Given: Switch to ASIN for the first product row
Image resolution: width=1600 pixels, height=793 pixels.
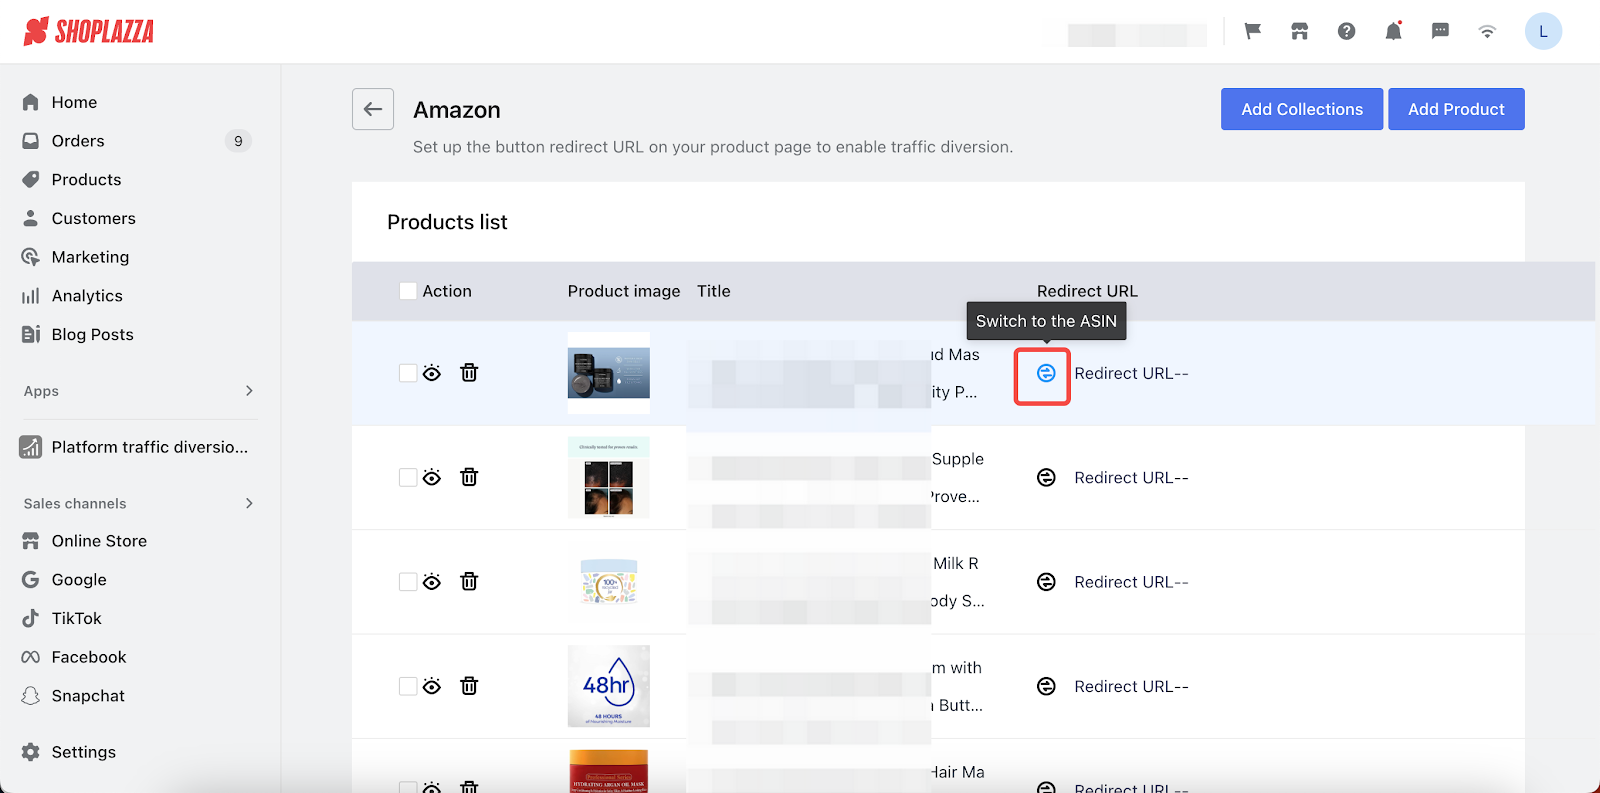Looking at the screenshot, I should [x=1046, y=373].
